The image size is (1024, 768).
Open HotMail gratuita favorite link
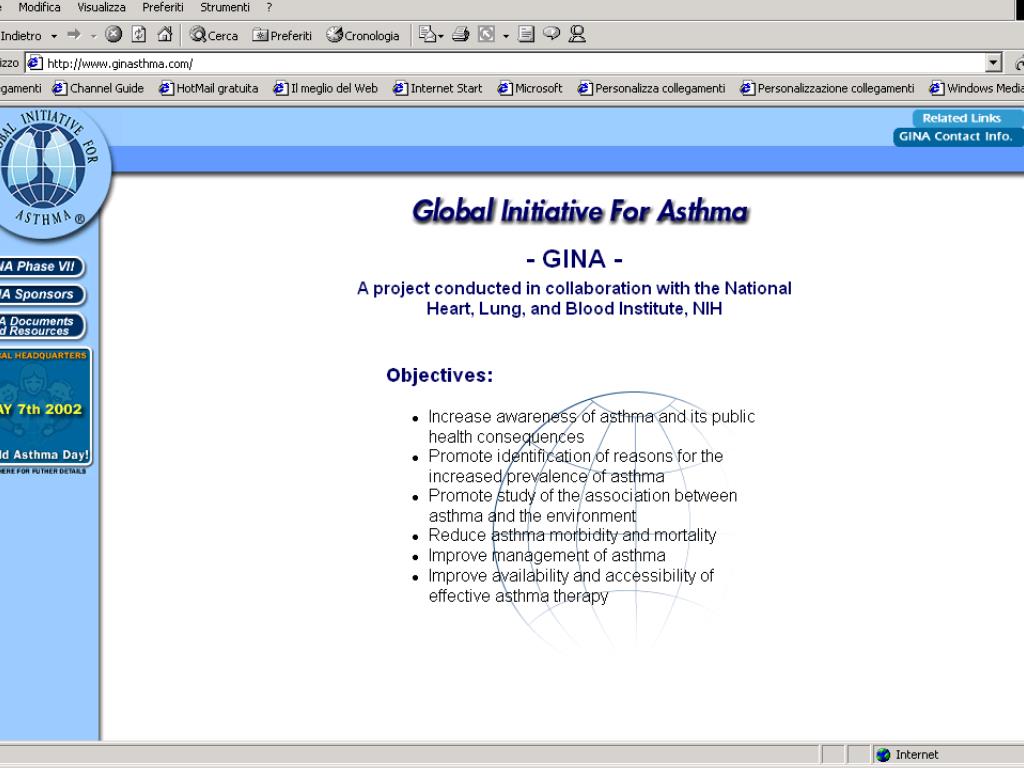click(x=208, y=88)
